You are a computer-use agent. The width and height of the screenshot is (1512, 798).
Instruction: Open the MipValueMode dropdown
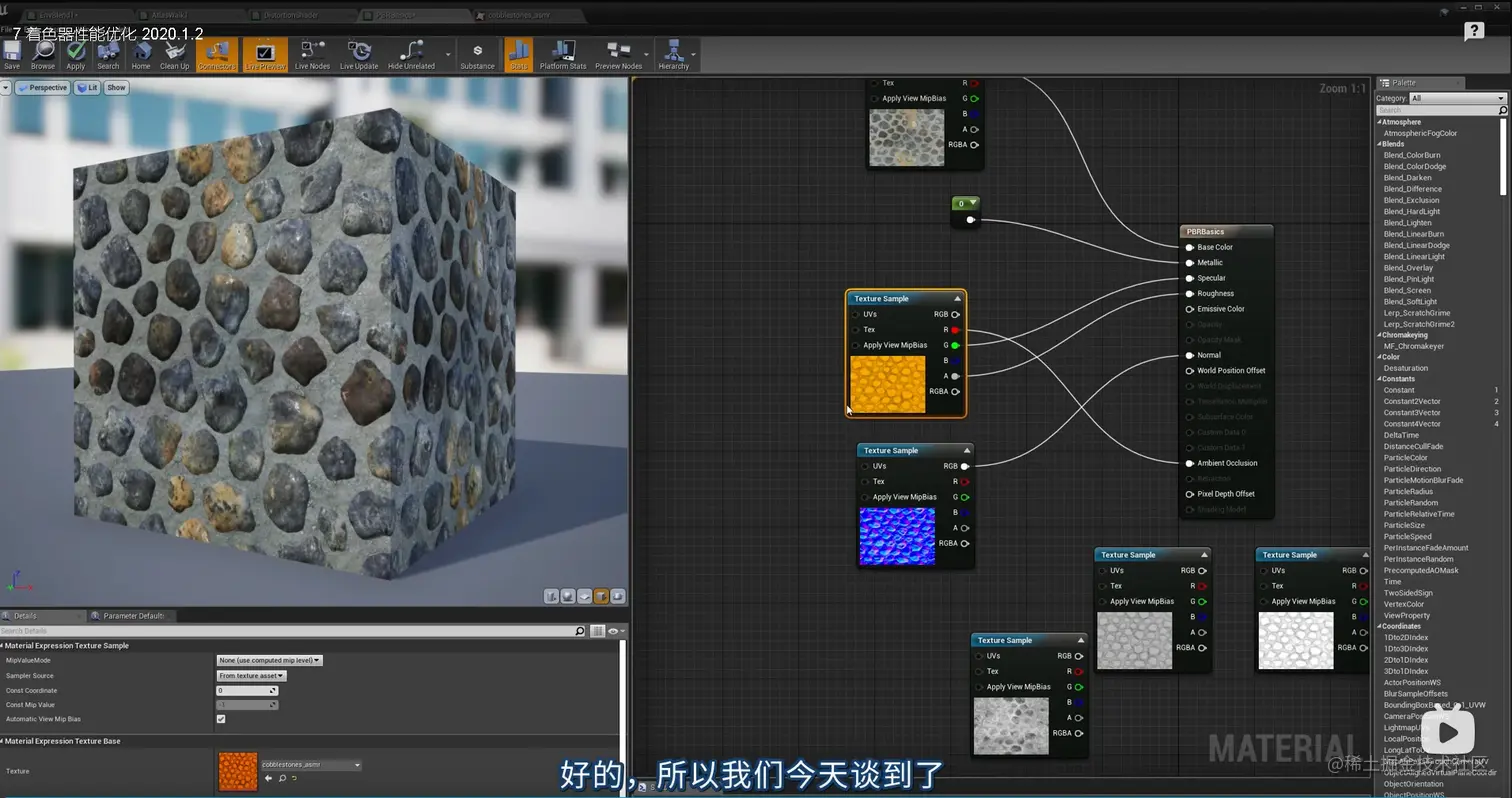pyautogui.click(x=269, y=660)
